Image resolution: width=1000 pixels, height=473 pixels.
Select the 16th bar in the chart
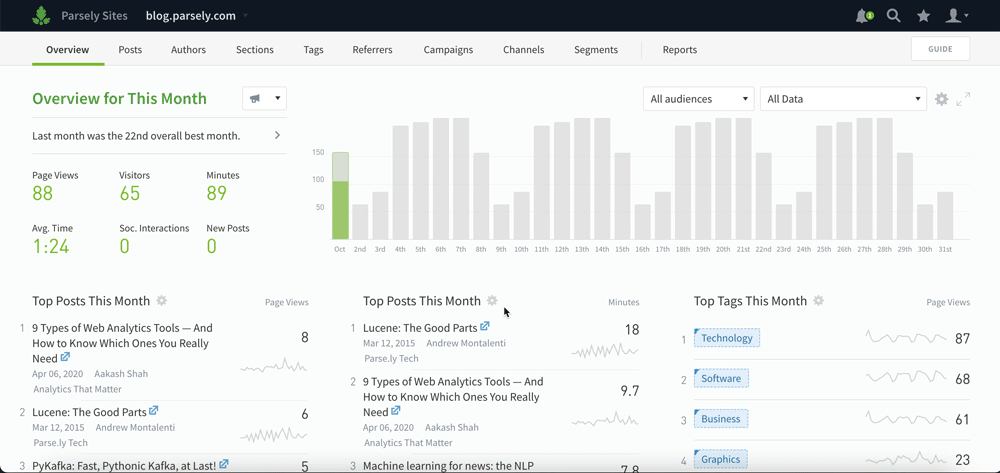pos(642,222)
